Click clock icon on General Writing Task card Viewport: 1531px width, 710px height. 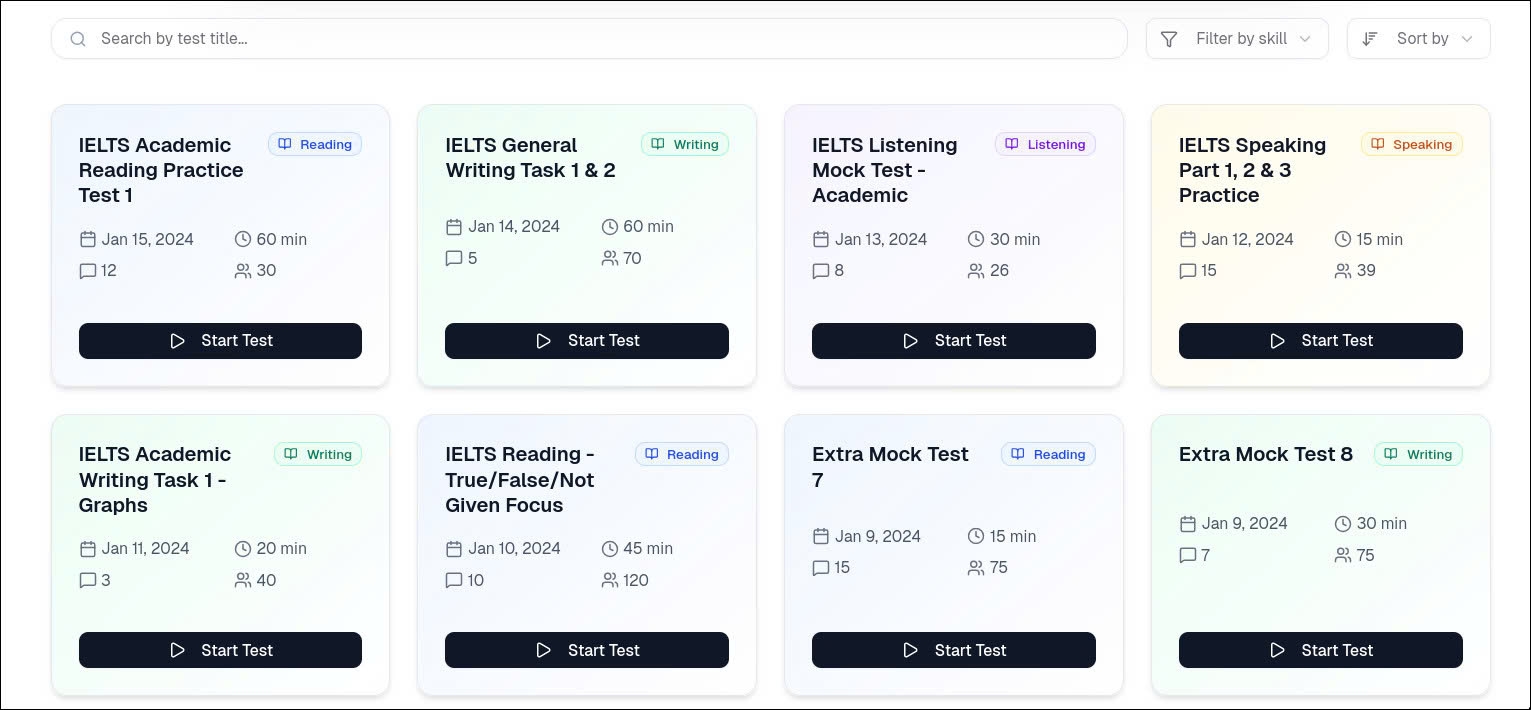[x=610, y=227]
